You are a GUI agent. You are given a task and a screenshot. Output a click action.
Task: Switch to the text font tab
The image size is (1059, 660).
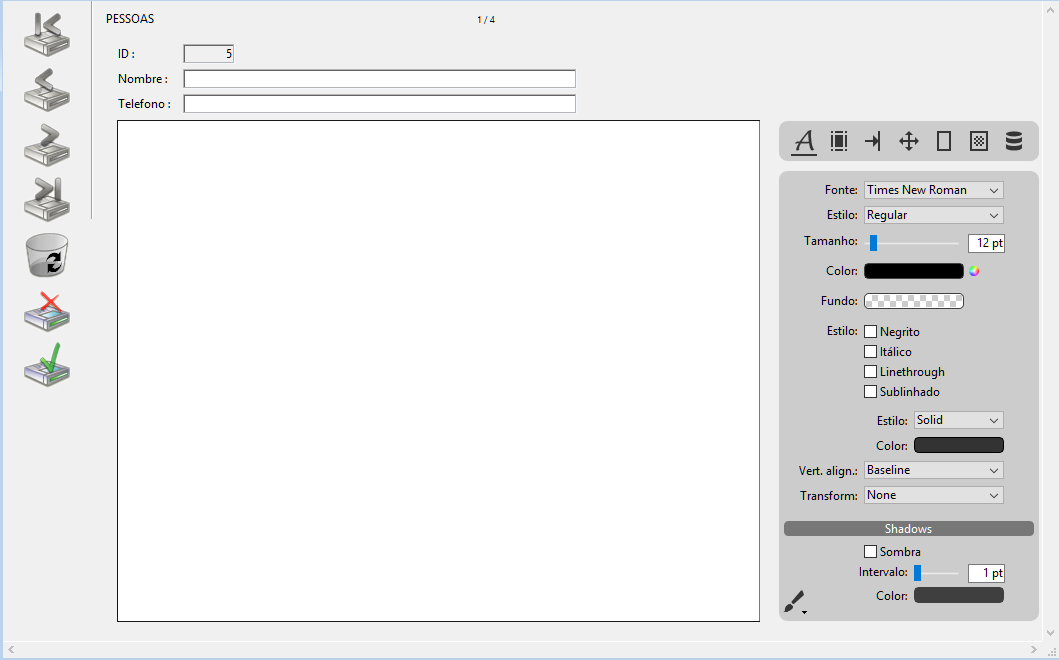804,141
